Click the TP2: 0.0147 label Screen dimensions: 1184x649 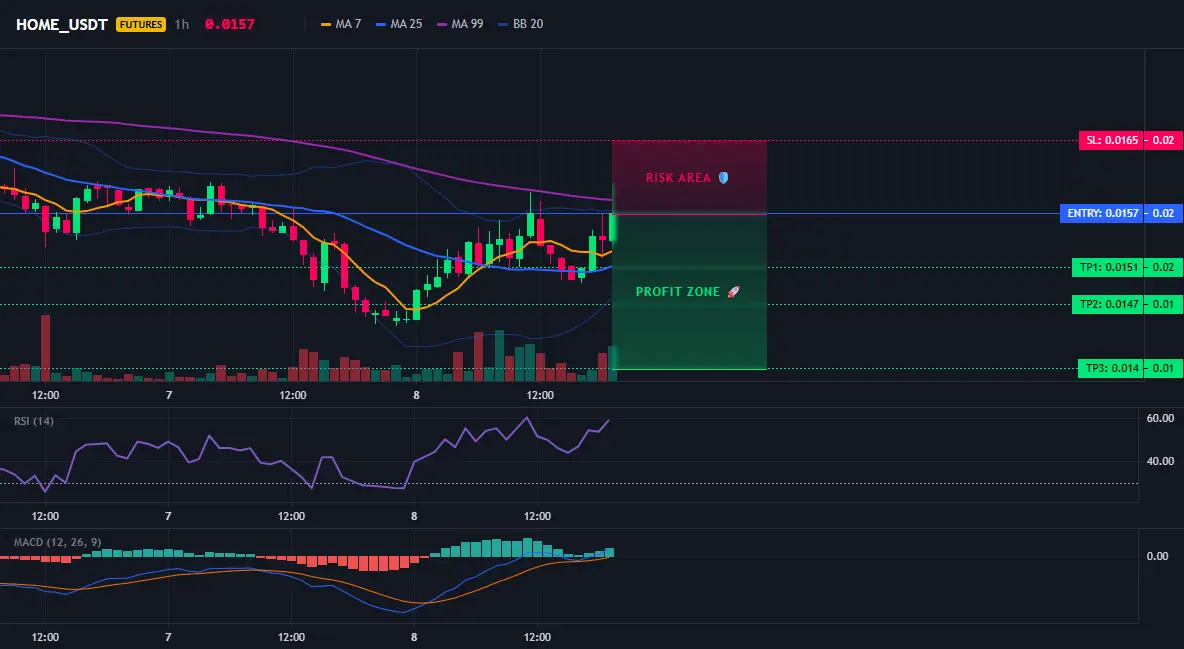[x=1108, y=304]
